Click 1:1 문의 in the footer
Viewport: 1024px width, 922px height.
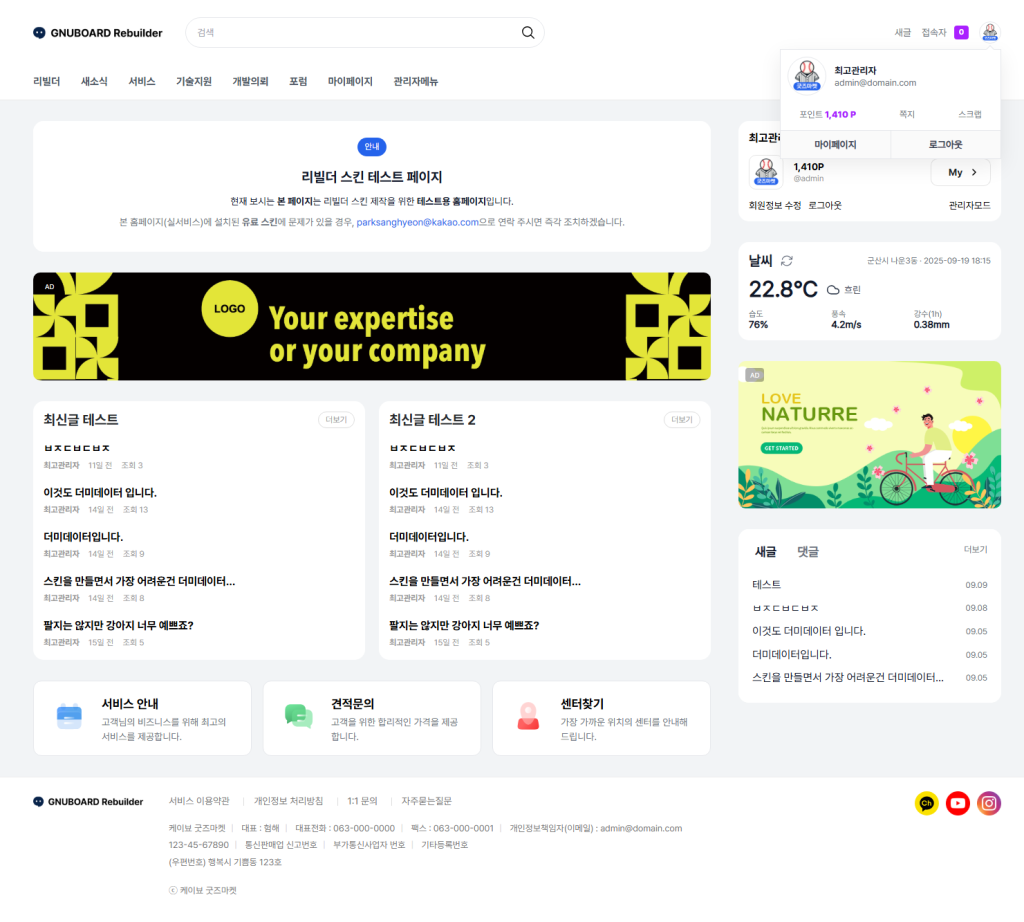(x=362, y=801)
